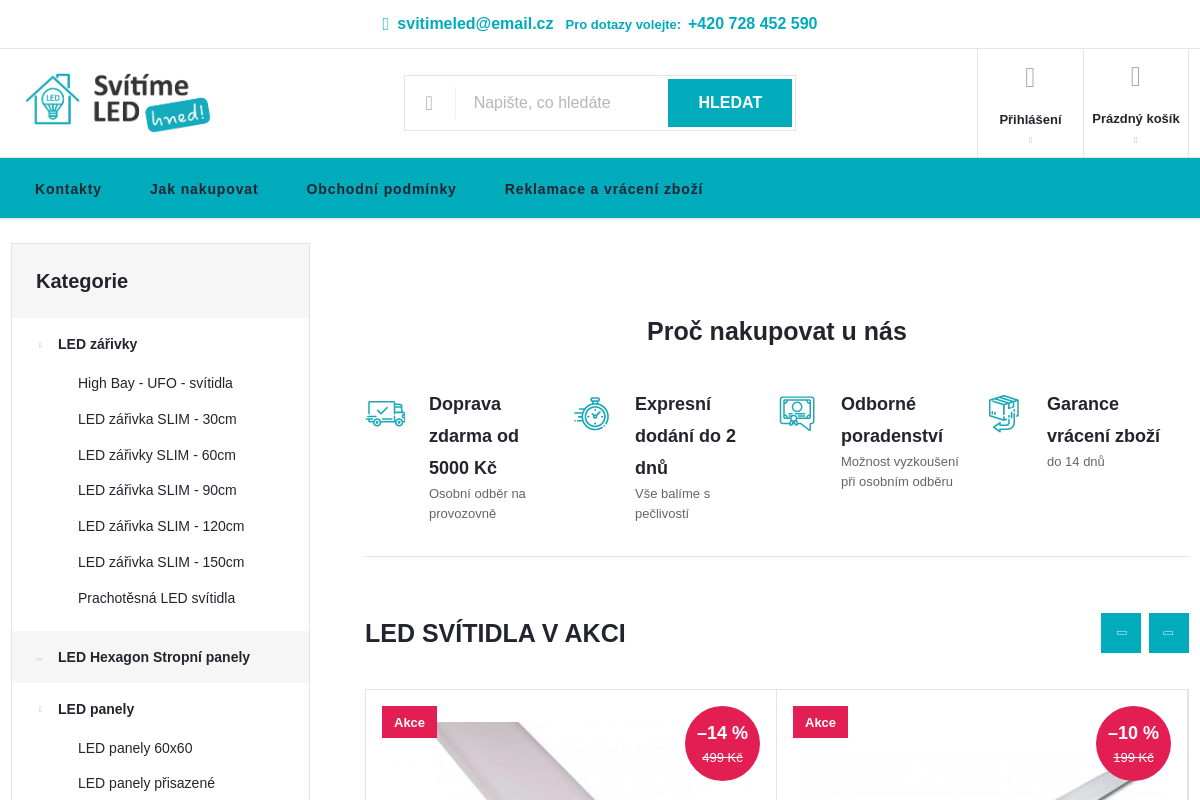The width and height of the screenshot is (1200, 800).
Task: Click inside the search input field
Action: (560, 102)
